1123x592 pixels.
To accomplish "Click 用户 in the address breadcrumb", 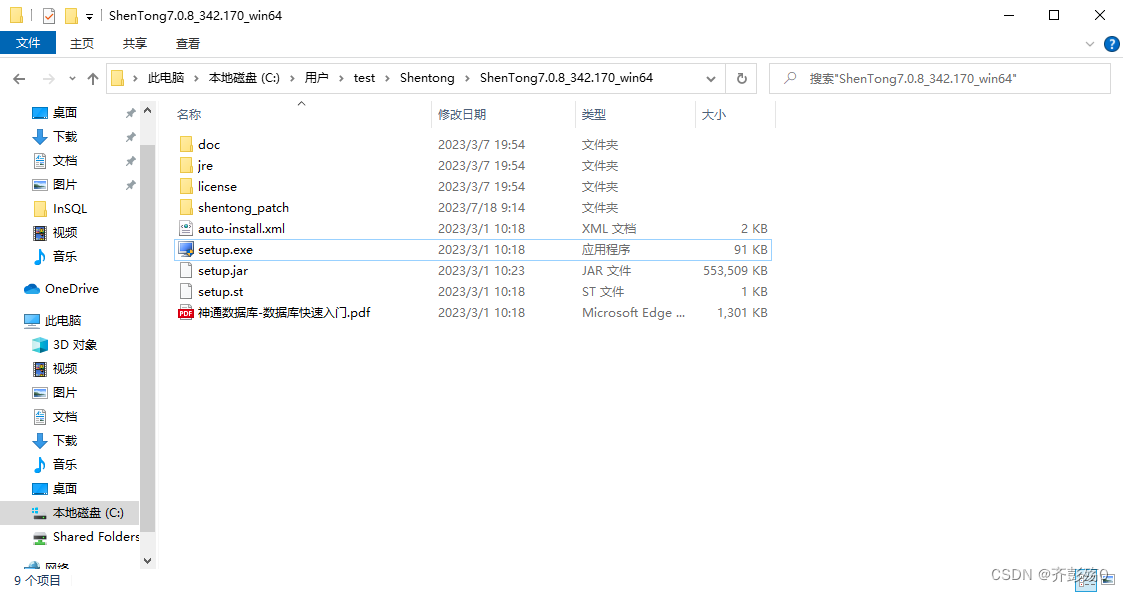I will click(x=316, y=78).
